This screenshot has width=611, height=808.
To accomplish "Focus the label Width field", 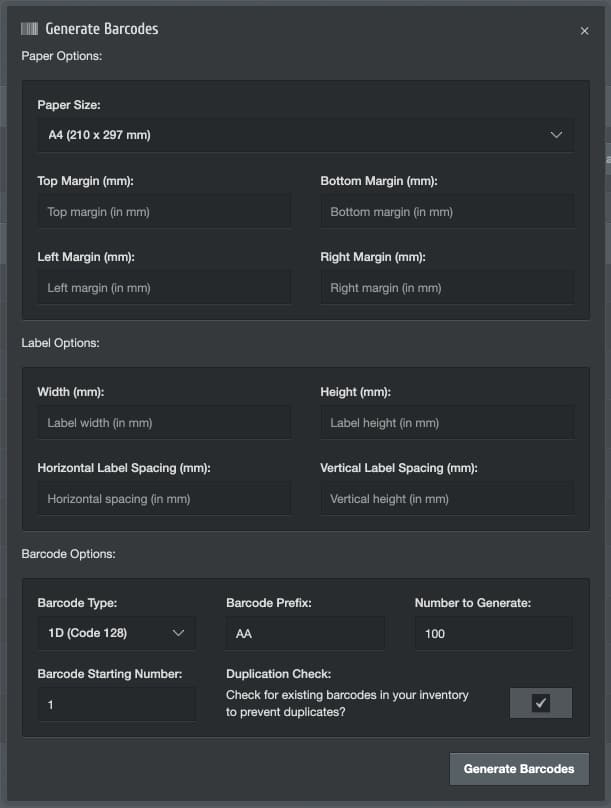I will [x=164, y=423].
